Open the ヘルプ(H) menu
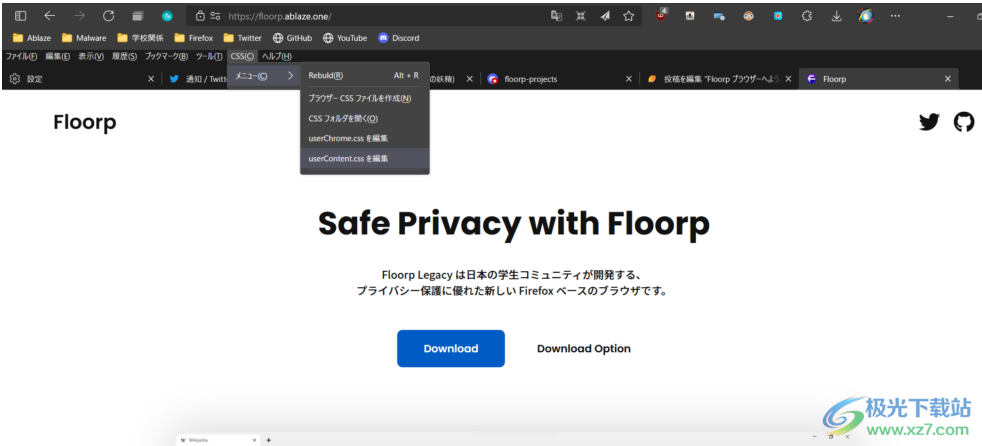This screenshot has width=982, height=446. 276,56
